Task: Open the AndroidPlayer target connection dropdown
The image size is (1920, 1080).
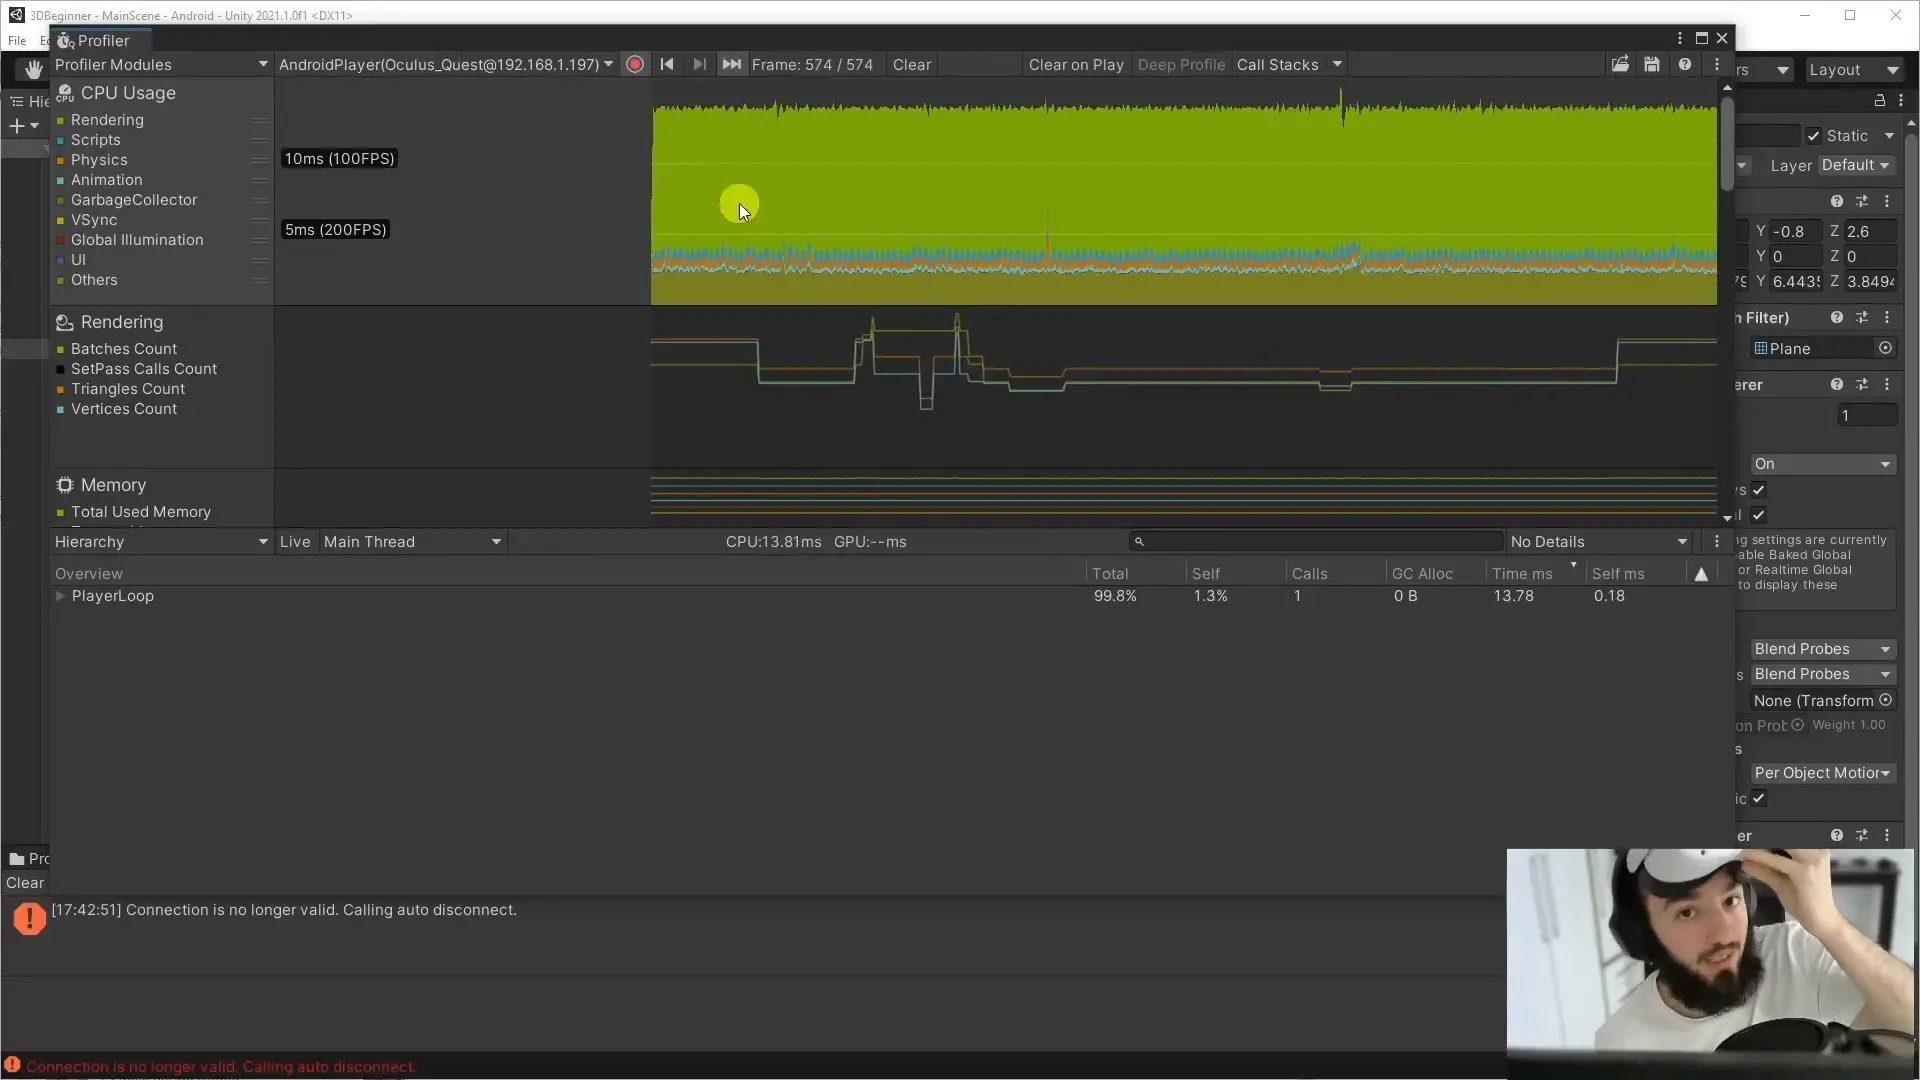Action: coord(446,65)
